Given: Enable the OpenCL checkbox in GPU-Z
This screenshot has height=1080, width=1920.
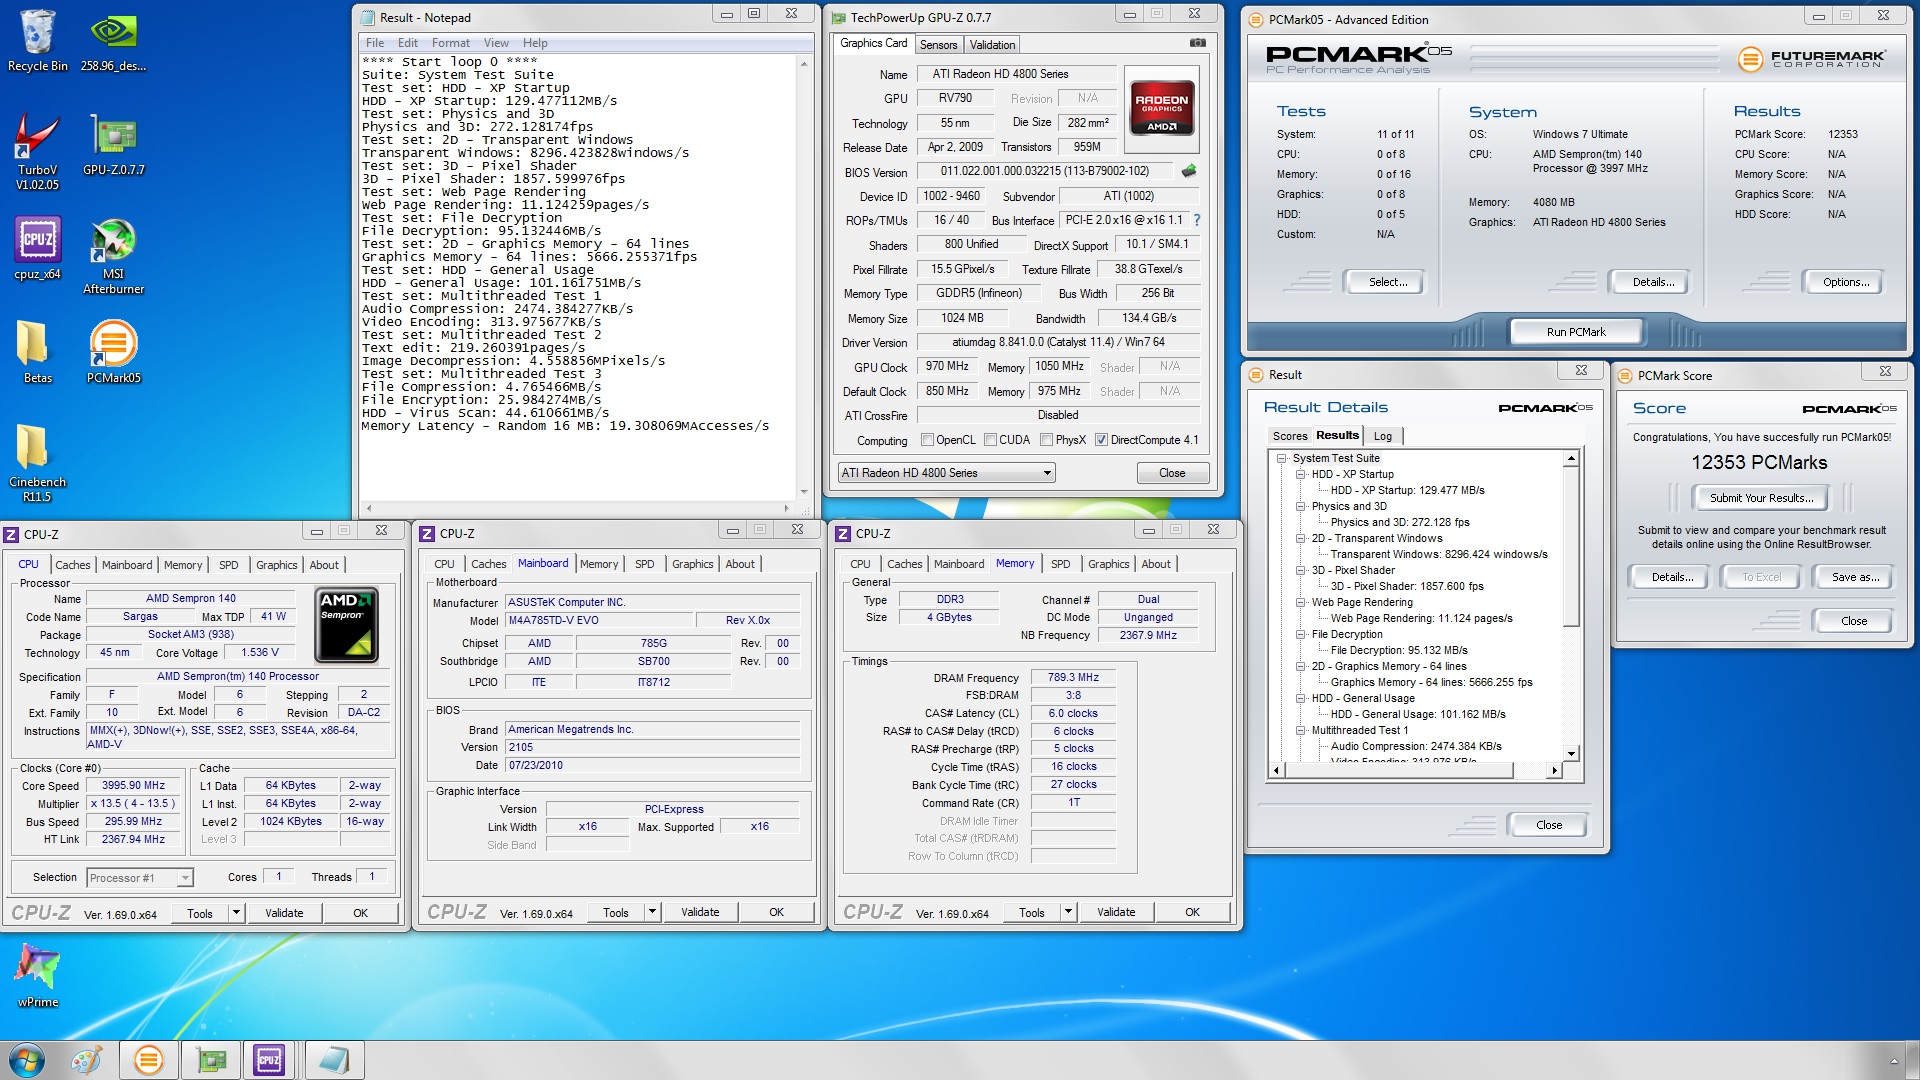Looking at the screenshot, I should tap(927, 440).
